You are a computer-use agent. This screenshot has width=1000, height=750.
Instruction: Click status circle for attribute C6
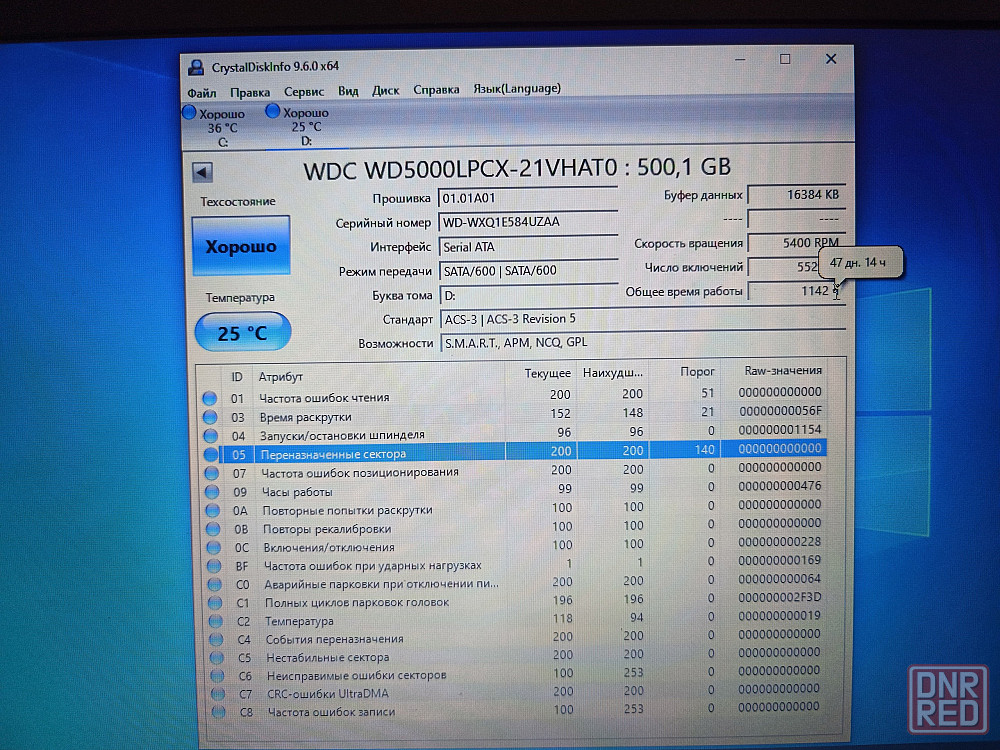click(217, 676)
